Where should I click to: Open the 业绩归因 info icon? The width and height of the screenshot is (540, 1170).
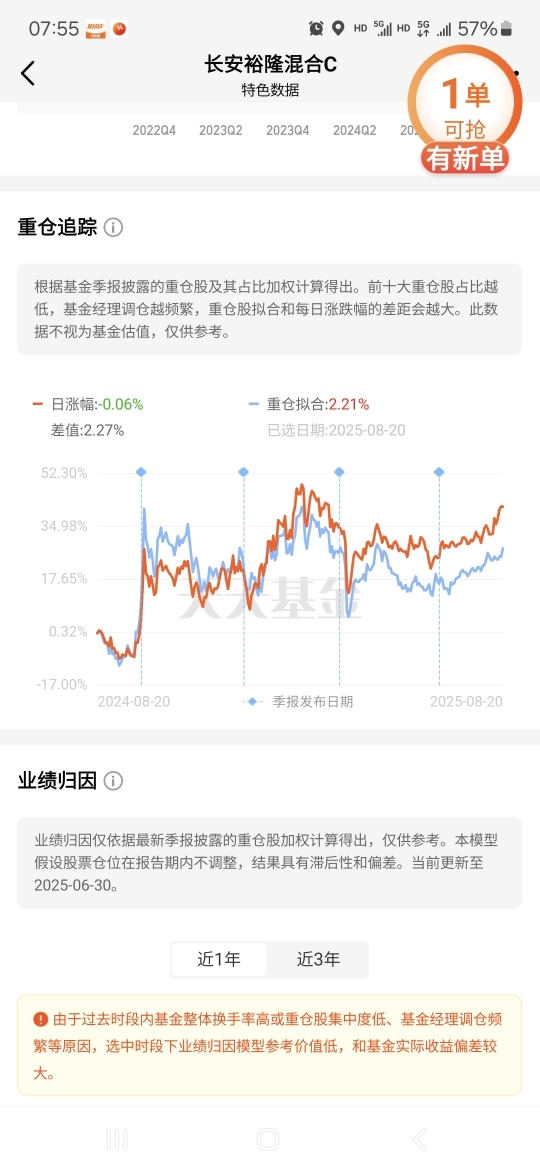(113, 781)
